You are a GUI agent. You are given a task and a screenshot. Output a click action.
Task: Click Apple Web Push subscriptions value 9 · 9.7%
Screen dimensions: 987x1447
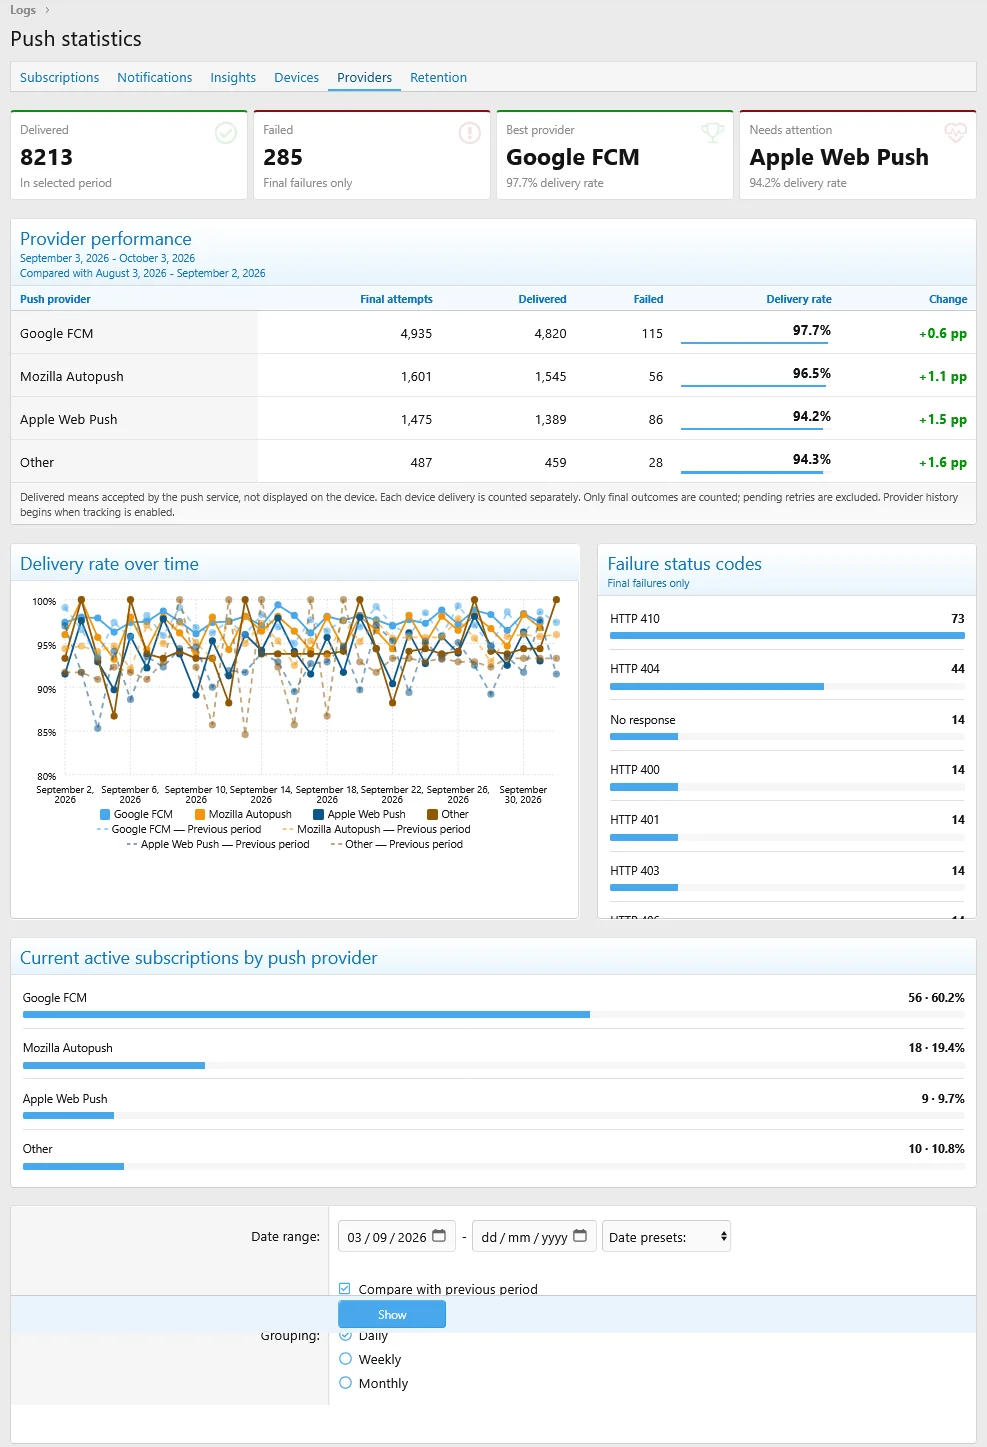click(x=943, y=1098)
